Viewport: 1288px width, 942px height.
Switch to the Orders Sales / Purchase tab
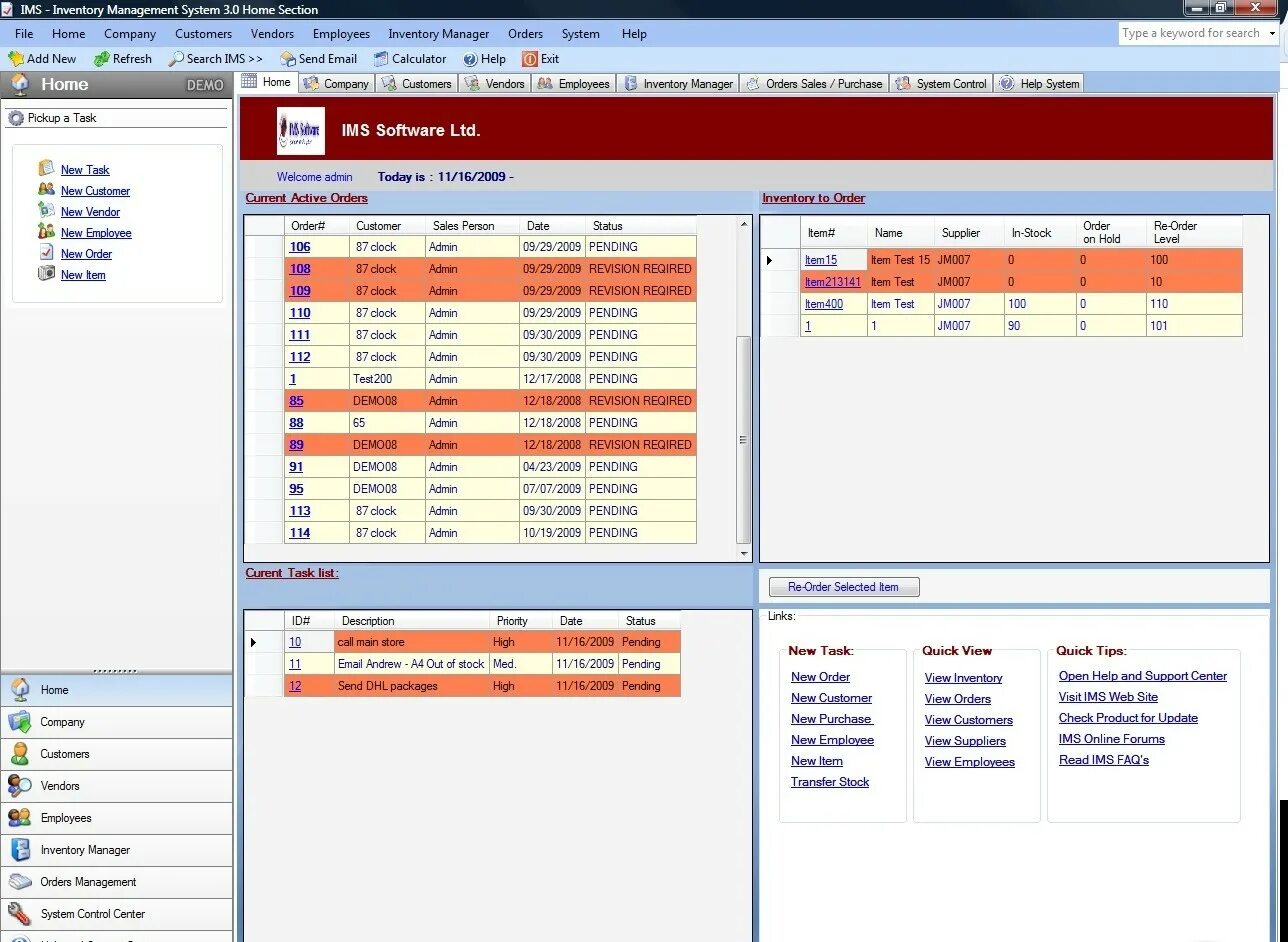click(x=814, y=84)
